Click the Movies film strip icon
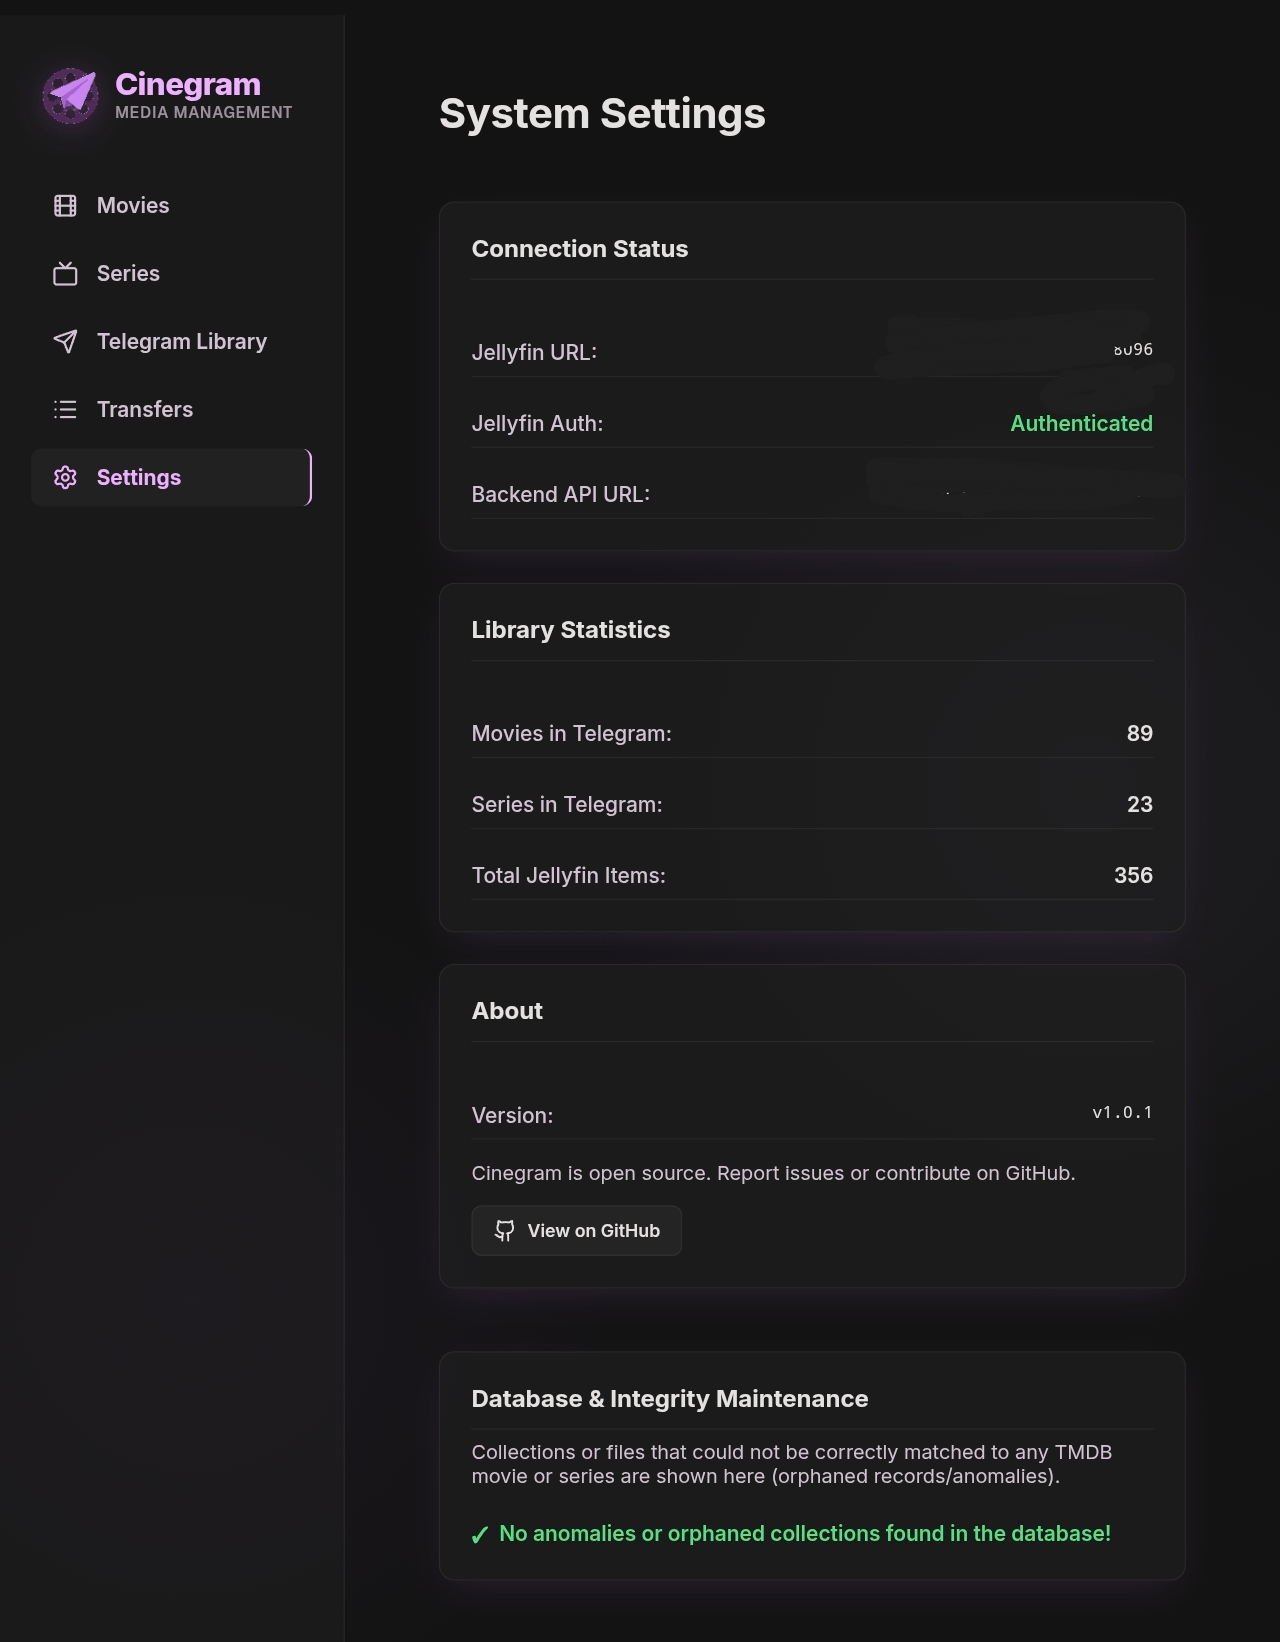Viewport: 1280px width, 1642px height. (x=65, y=206)
